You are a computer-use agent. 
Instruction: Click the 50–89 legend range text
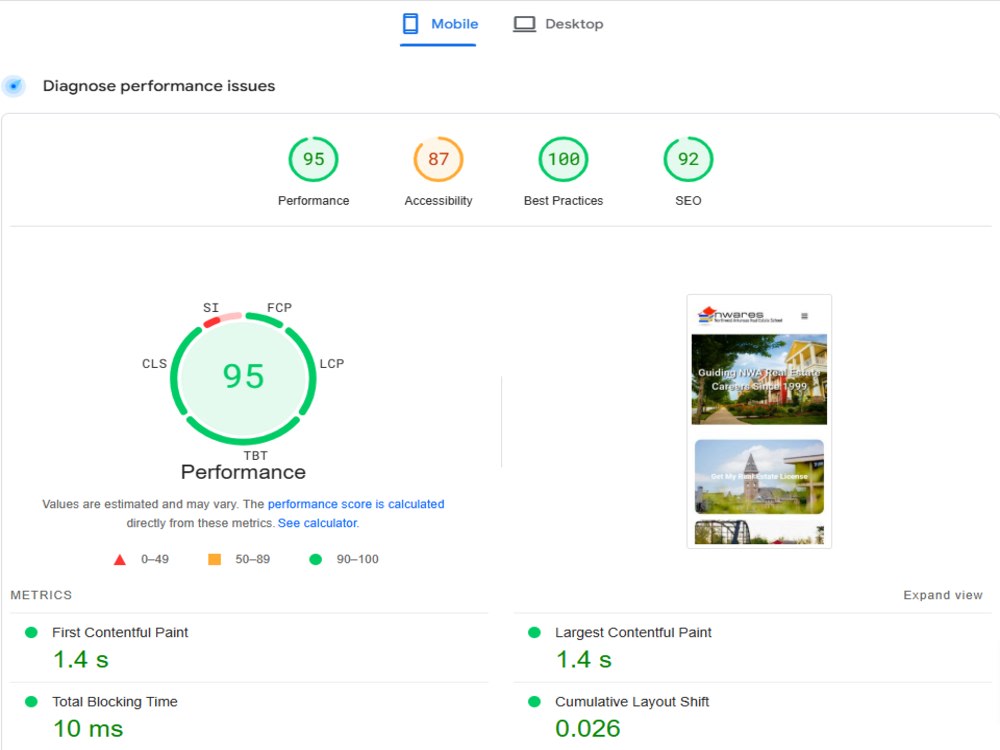(x=253, y=559)
